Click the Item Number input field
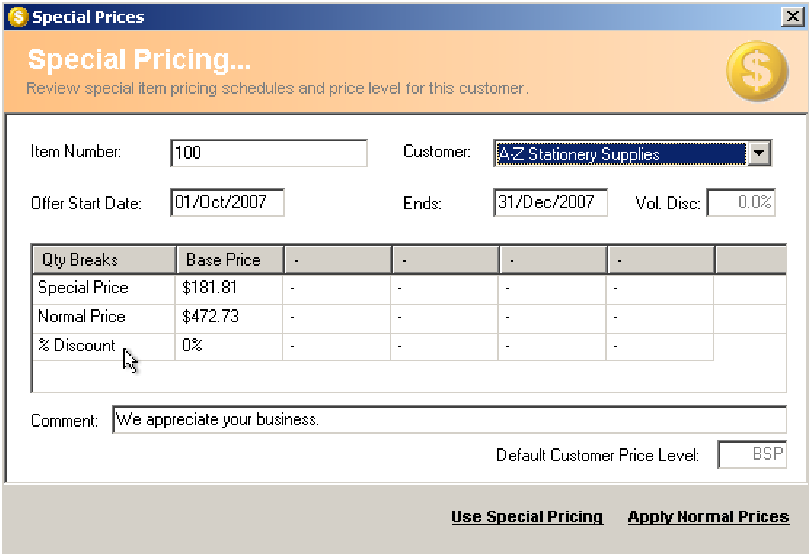The height and width of the screenshot is (557, 810). 269,153
